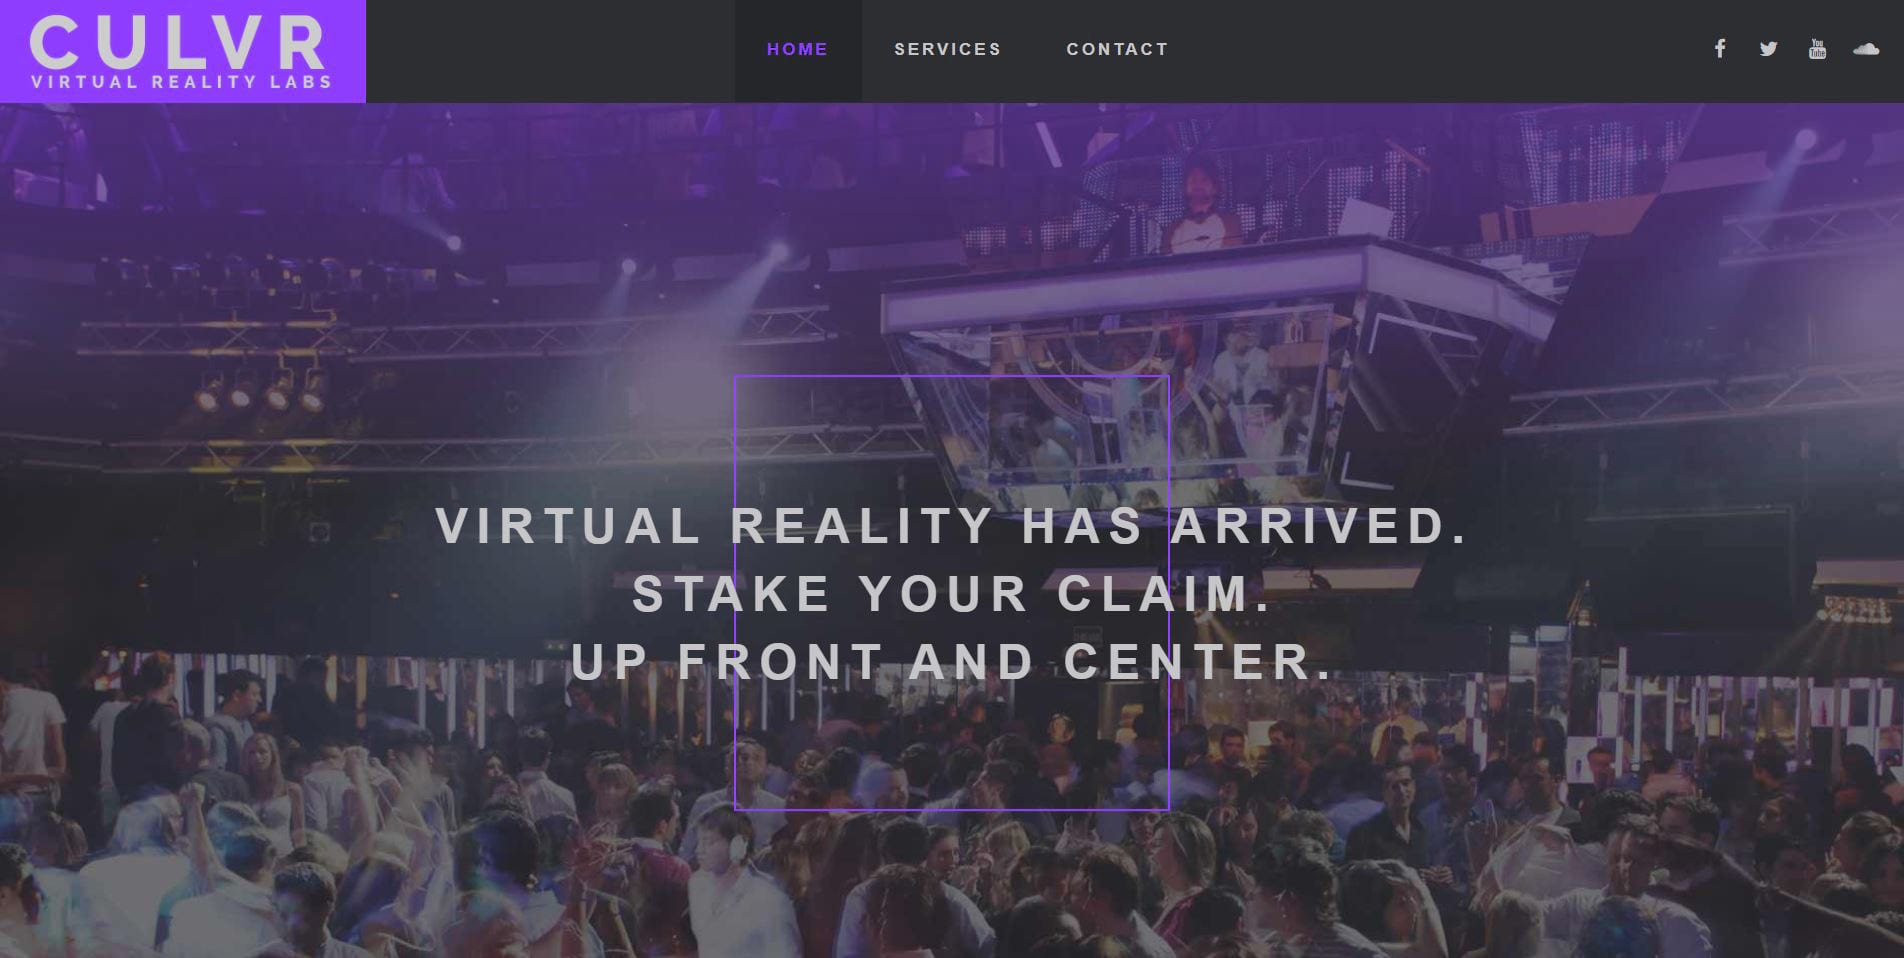This screenshot has height=958, width=1904.
Task: Click the 'Virtual reality has arrived.' headline
Action: click(952, 526)
